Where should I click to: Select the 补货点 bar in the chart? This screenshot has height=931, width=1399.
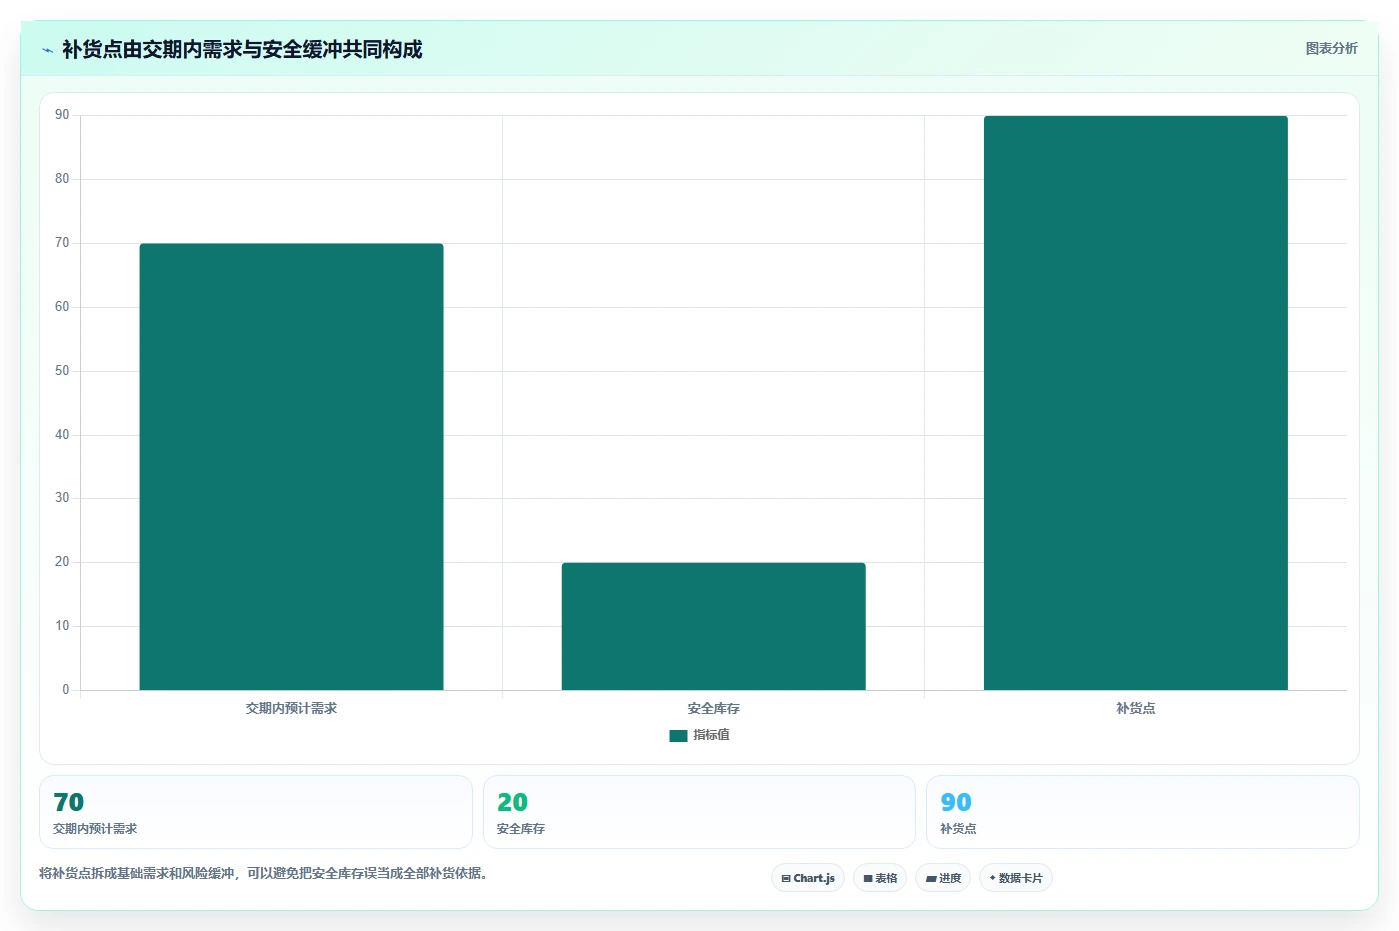[x=1135, y=403]
